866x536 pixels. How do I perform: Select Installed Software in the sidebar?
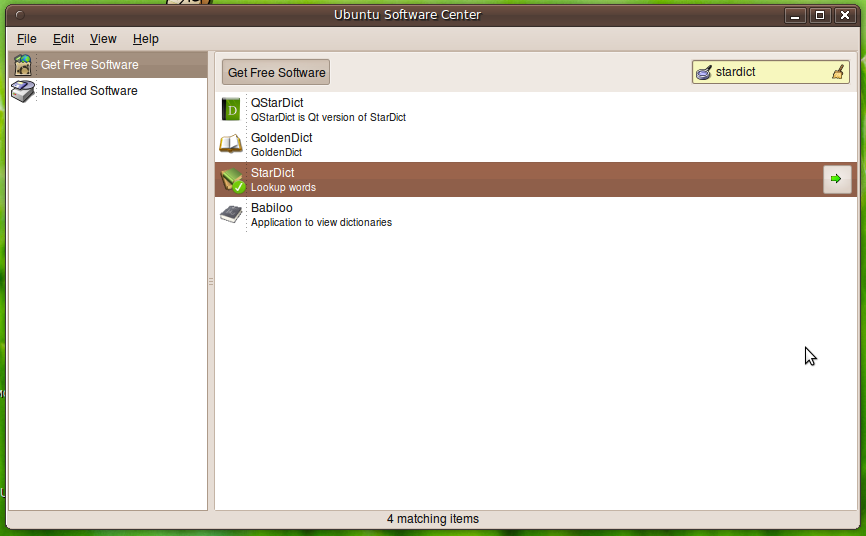pos(108,91)
